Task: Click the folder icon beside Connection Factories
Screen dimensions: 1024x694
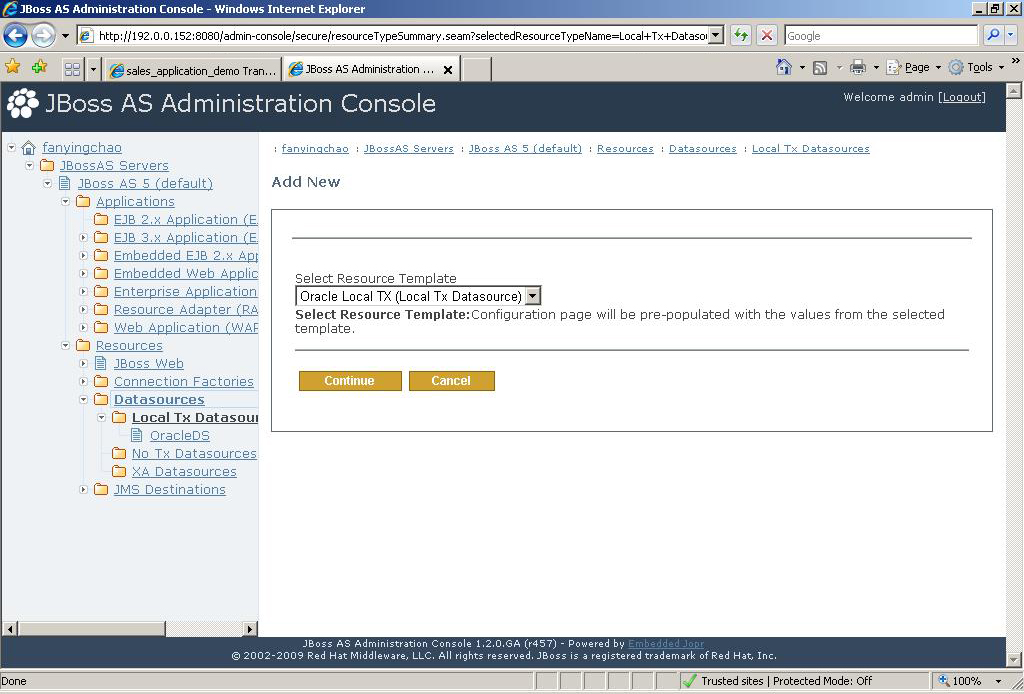Action: [x=101, y=381]
